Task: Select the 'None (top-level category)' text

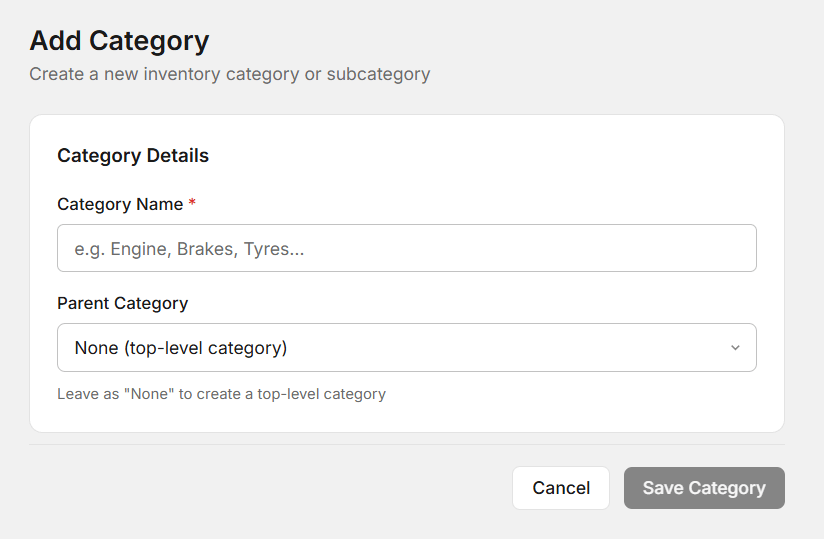Action: click(x=181, y=348)
